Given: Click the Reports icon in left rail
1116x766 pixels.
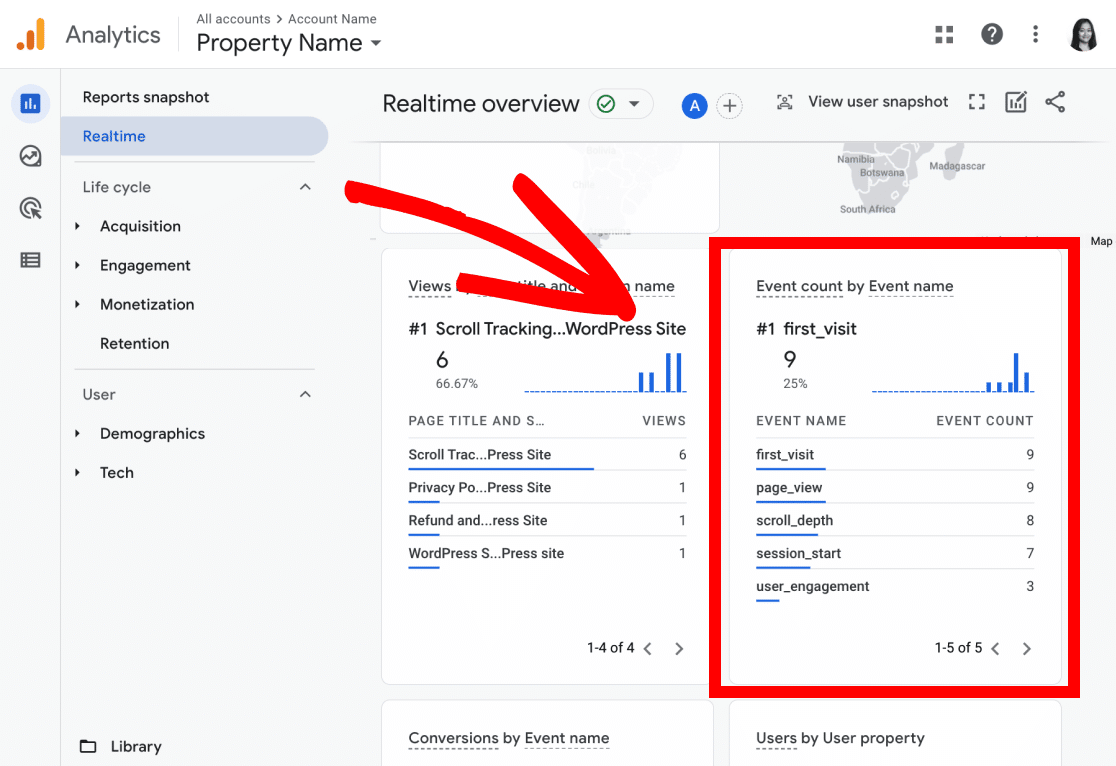Looking at the screenshot, I should point(30,103).
